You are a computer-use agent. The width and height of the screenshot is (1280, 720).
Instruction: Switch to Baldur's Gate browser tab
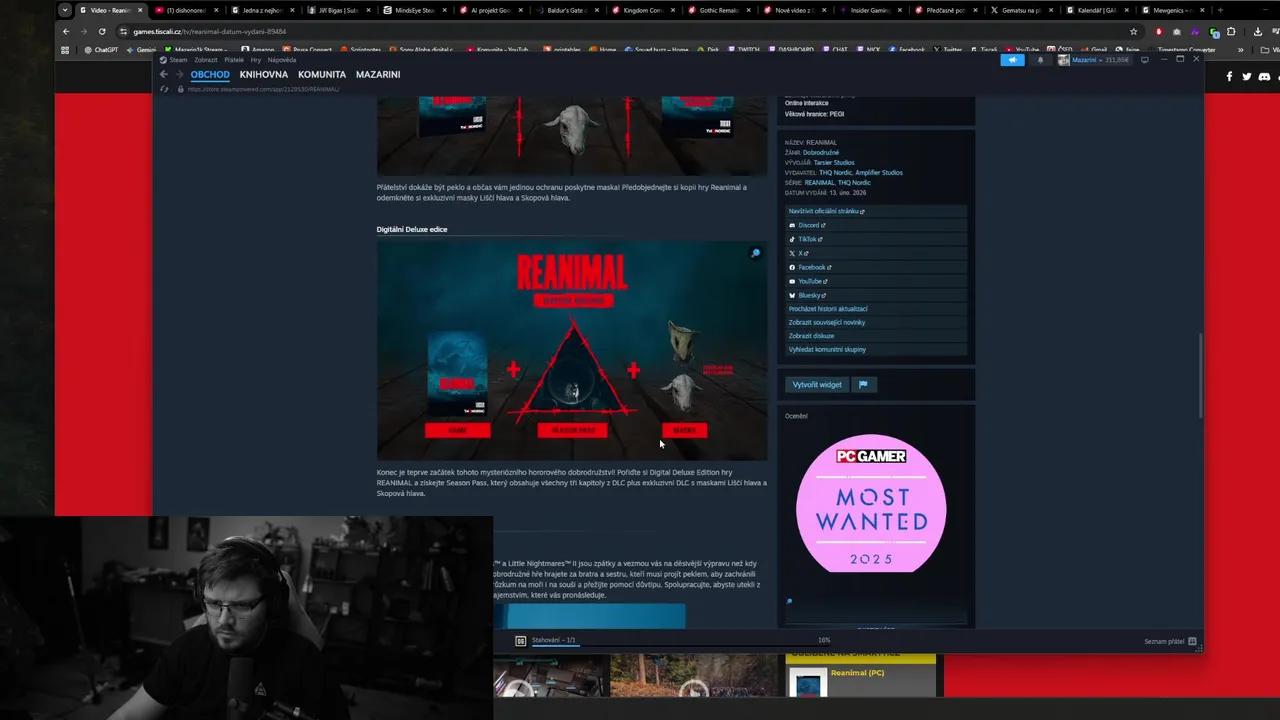pyautogui.click(x=566, y=10)
